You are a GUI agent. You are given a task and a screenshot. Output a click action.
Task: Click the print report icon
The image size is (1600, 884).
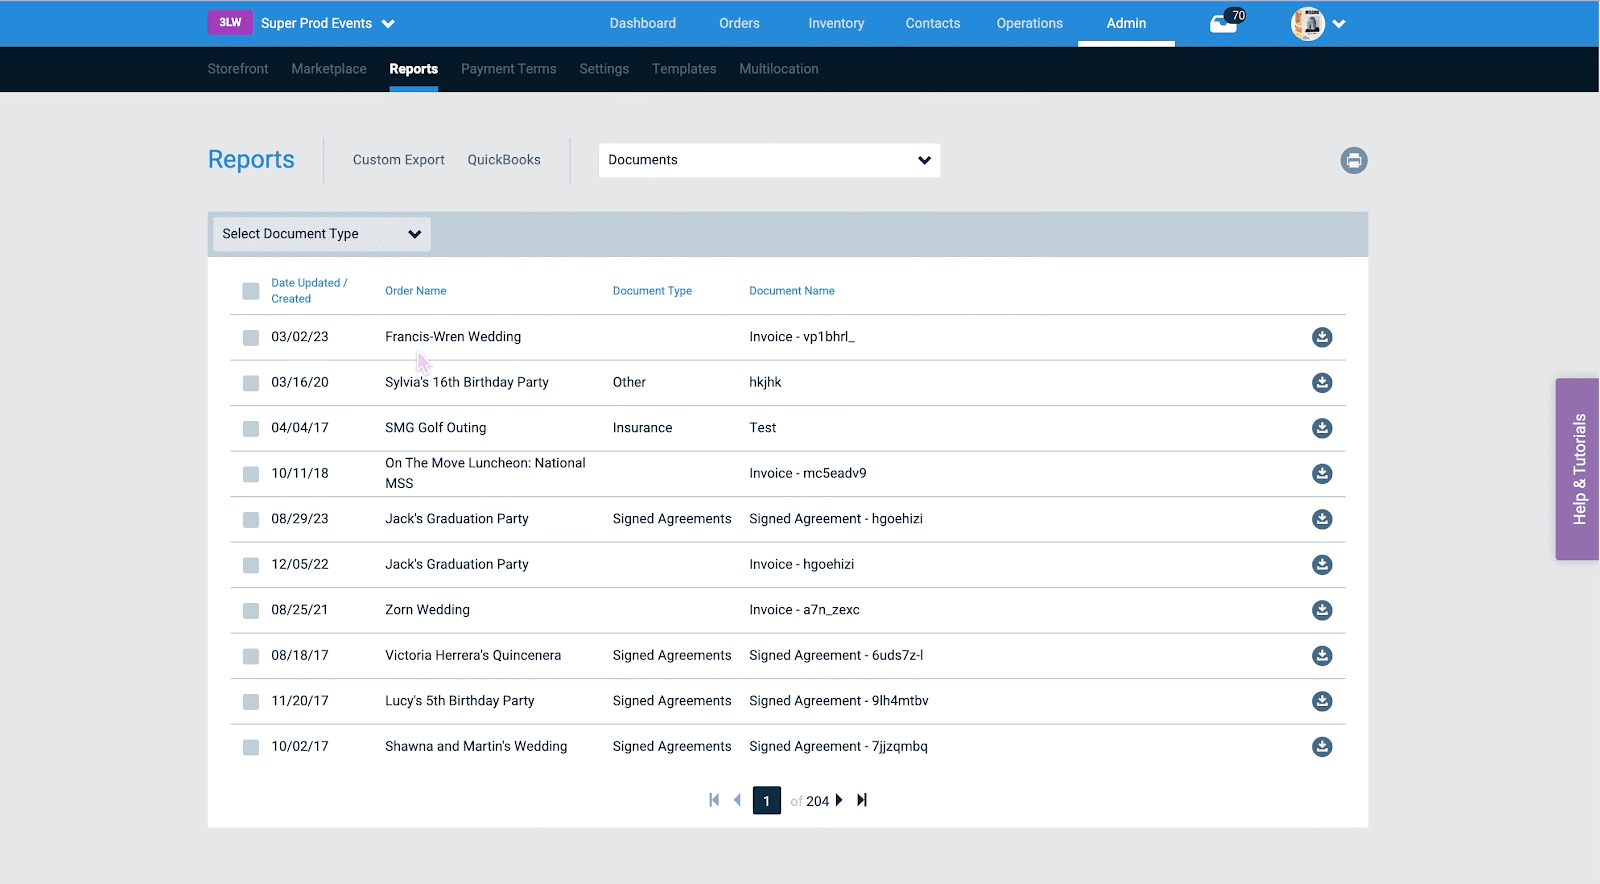(1354, 160)
